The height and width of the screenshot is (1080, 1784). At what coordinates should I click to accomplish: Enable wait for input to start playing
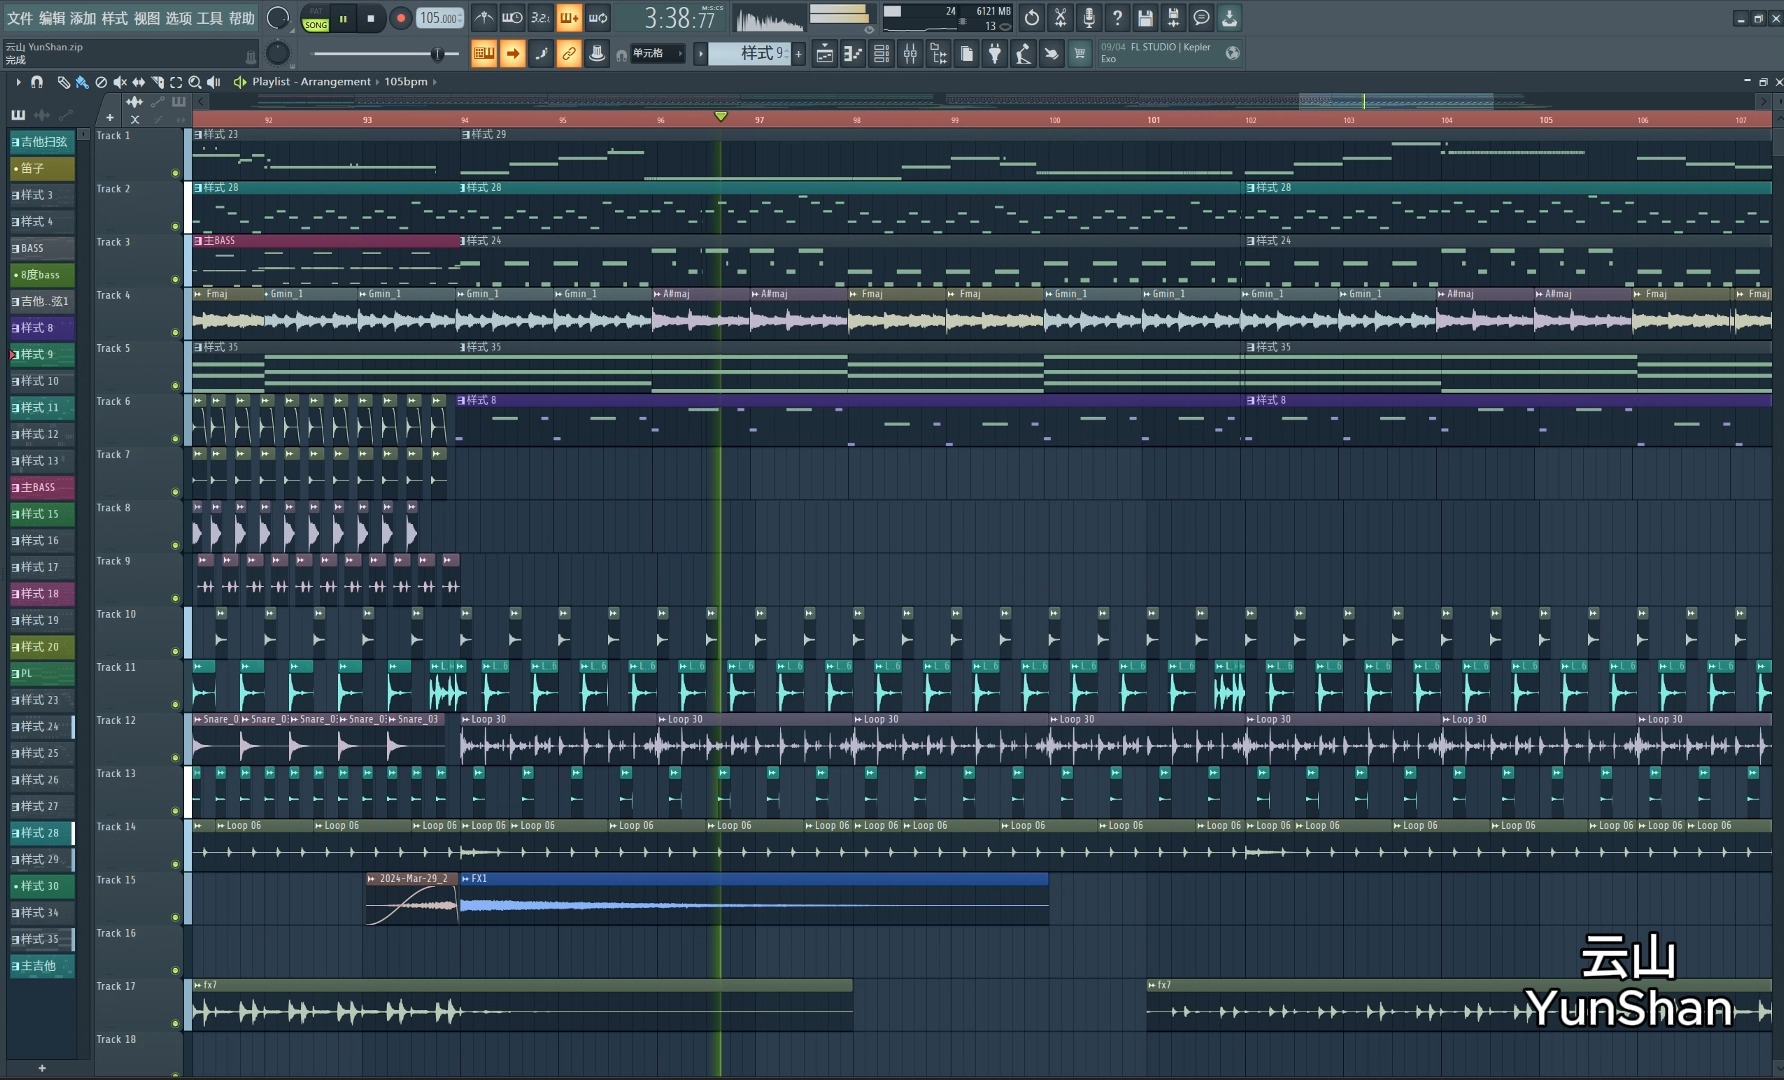point(512,17)
